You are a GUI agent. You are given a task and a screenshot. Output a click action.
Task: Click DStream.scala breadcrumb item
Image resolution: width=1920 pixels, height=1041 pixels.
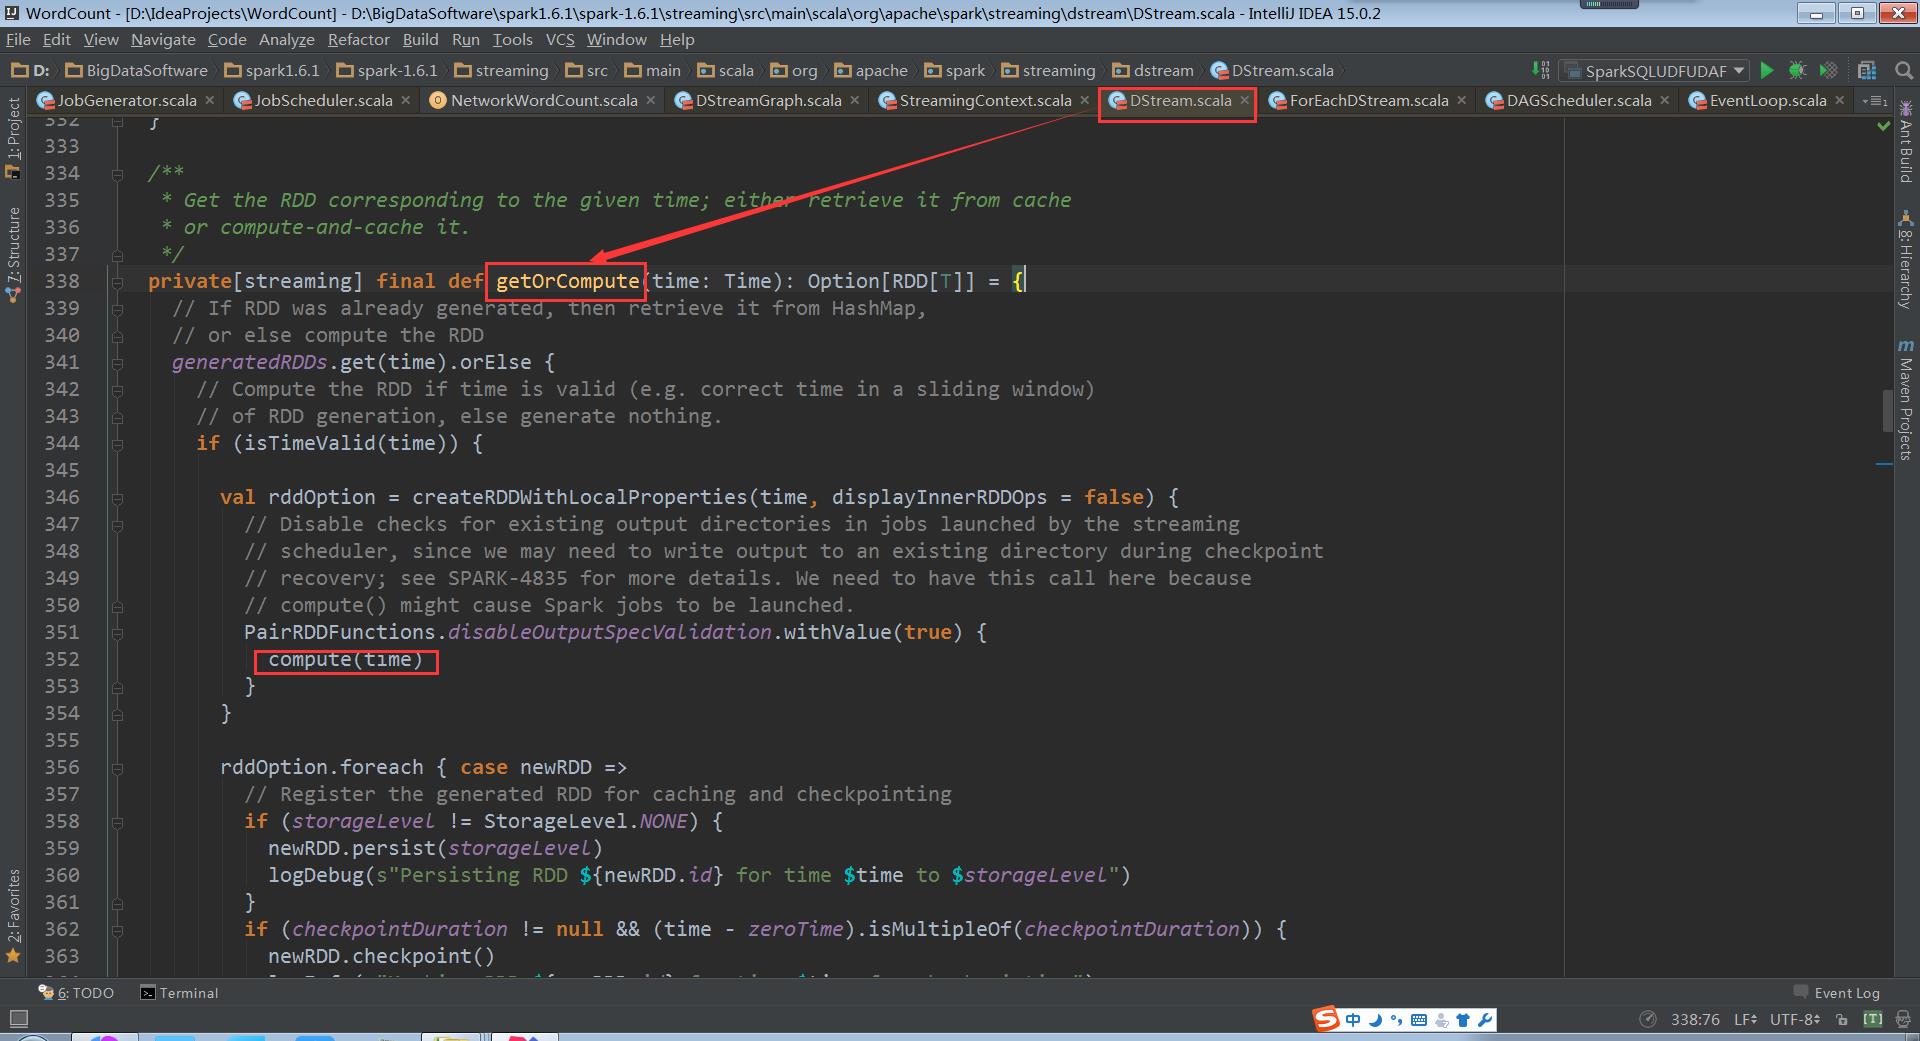pyautogui.click(x=1272, y=70)
